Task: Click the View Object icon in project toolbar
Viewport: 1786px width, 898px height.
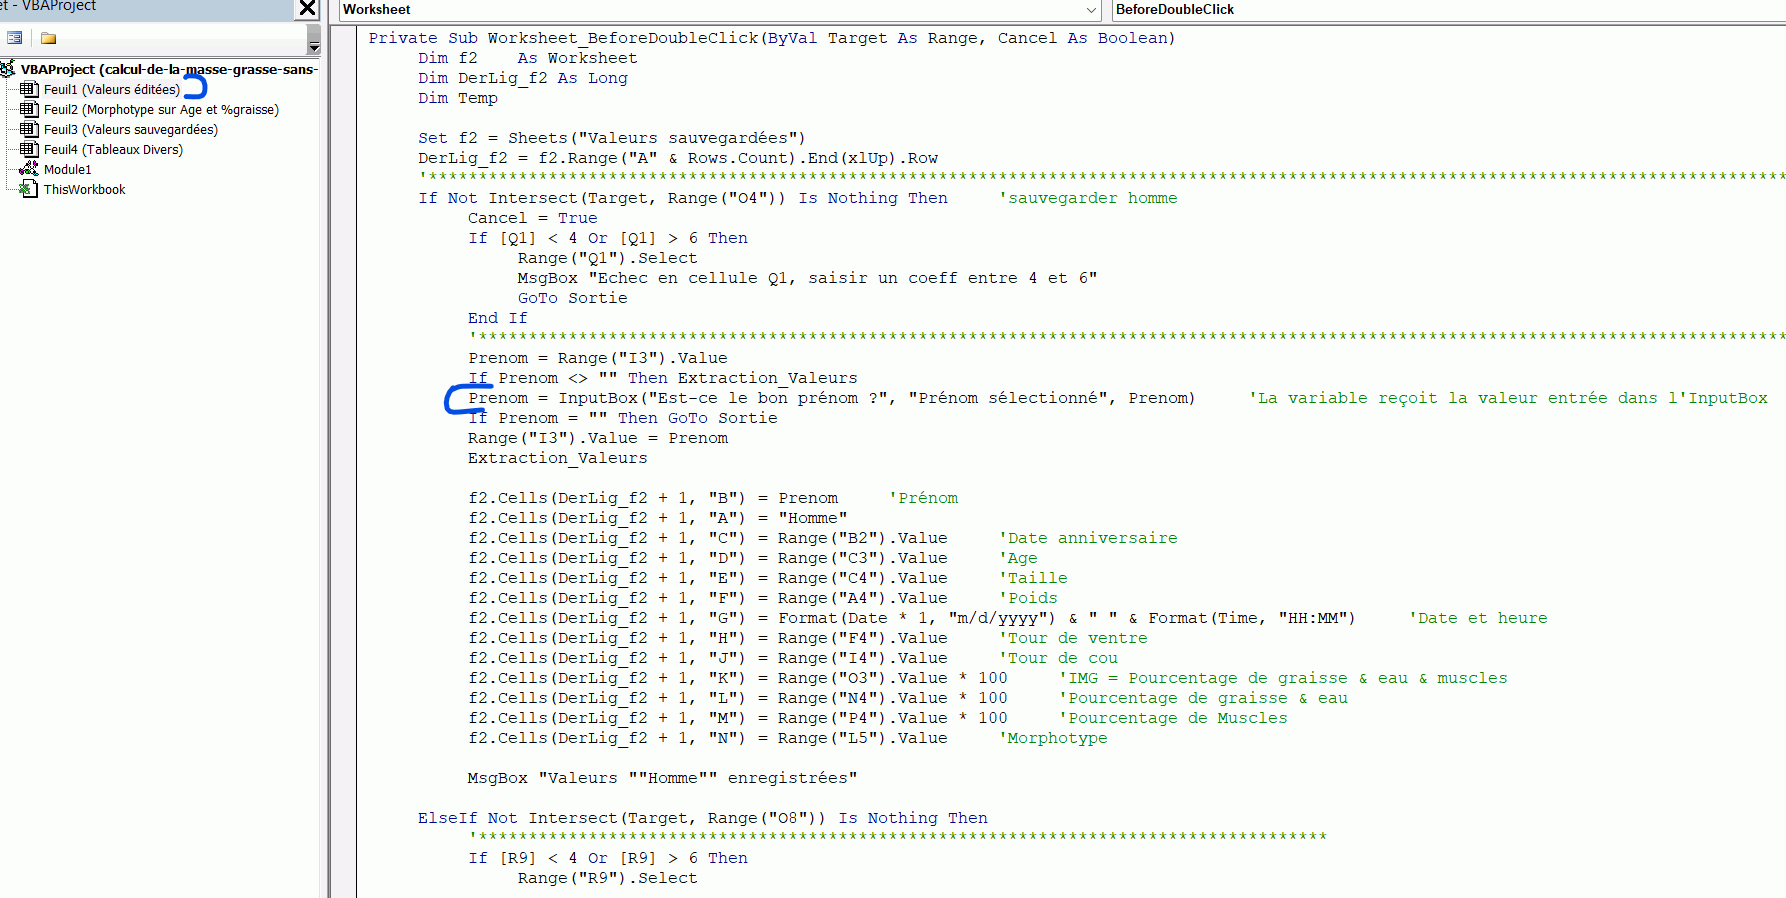Action: click(15, 38)
